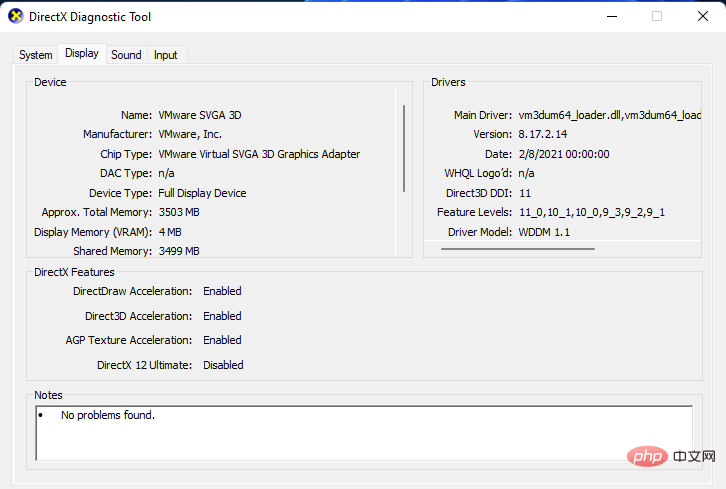Click the main driver value 'vm3dum64_loader.dll'
Viewport: 726px width, 489px height.
coord(570,115)
